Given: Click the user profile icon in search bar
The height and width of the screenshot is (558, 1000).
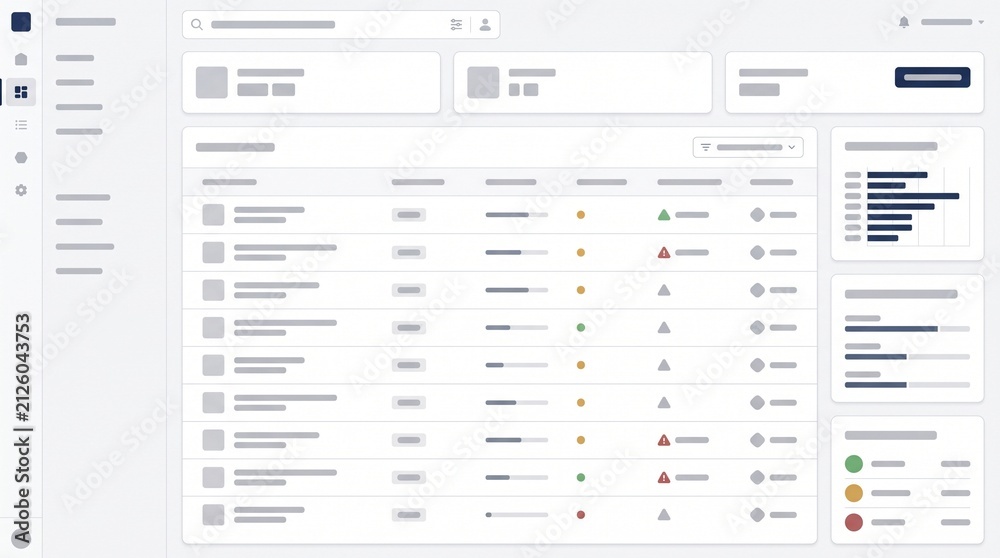Looking at the screenshot, I should (485, 24).
